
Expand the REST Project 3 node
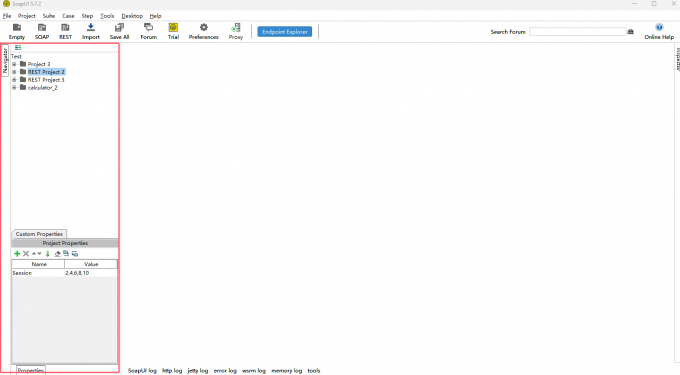[14, 80]
